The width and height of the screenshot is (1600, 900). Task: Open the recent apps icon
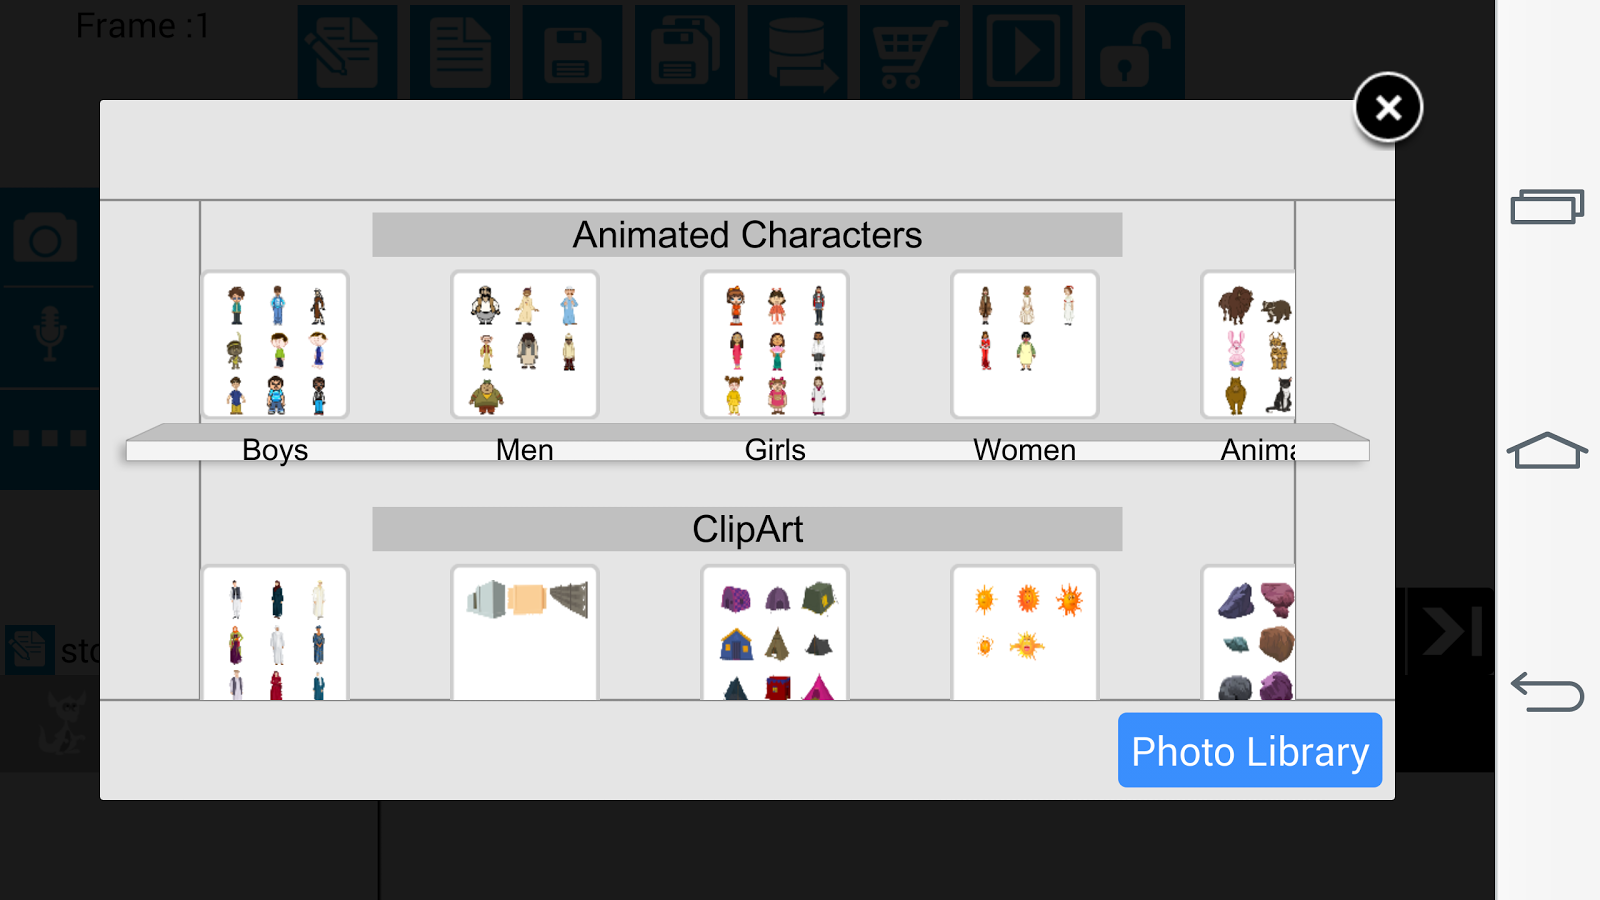coord(1547,206)
